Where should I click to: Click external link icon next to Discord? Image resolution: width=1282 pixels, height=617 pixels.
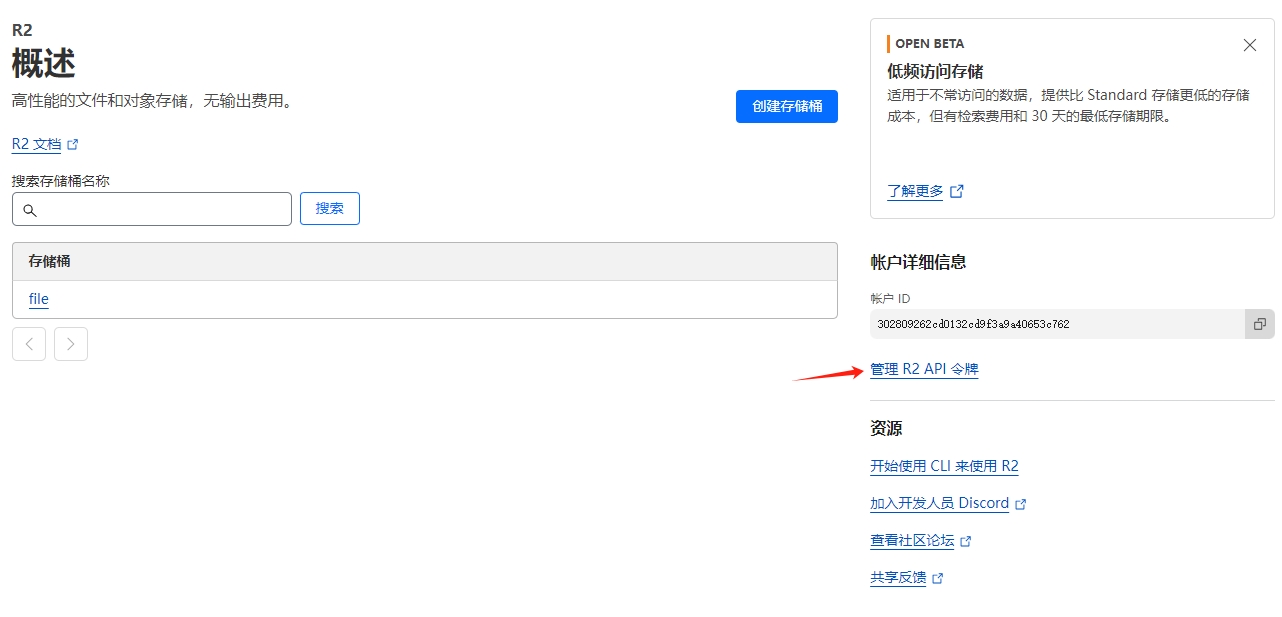tap(1020, 504)
